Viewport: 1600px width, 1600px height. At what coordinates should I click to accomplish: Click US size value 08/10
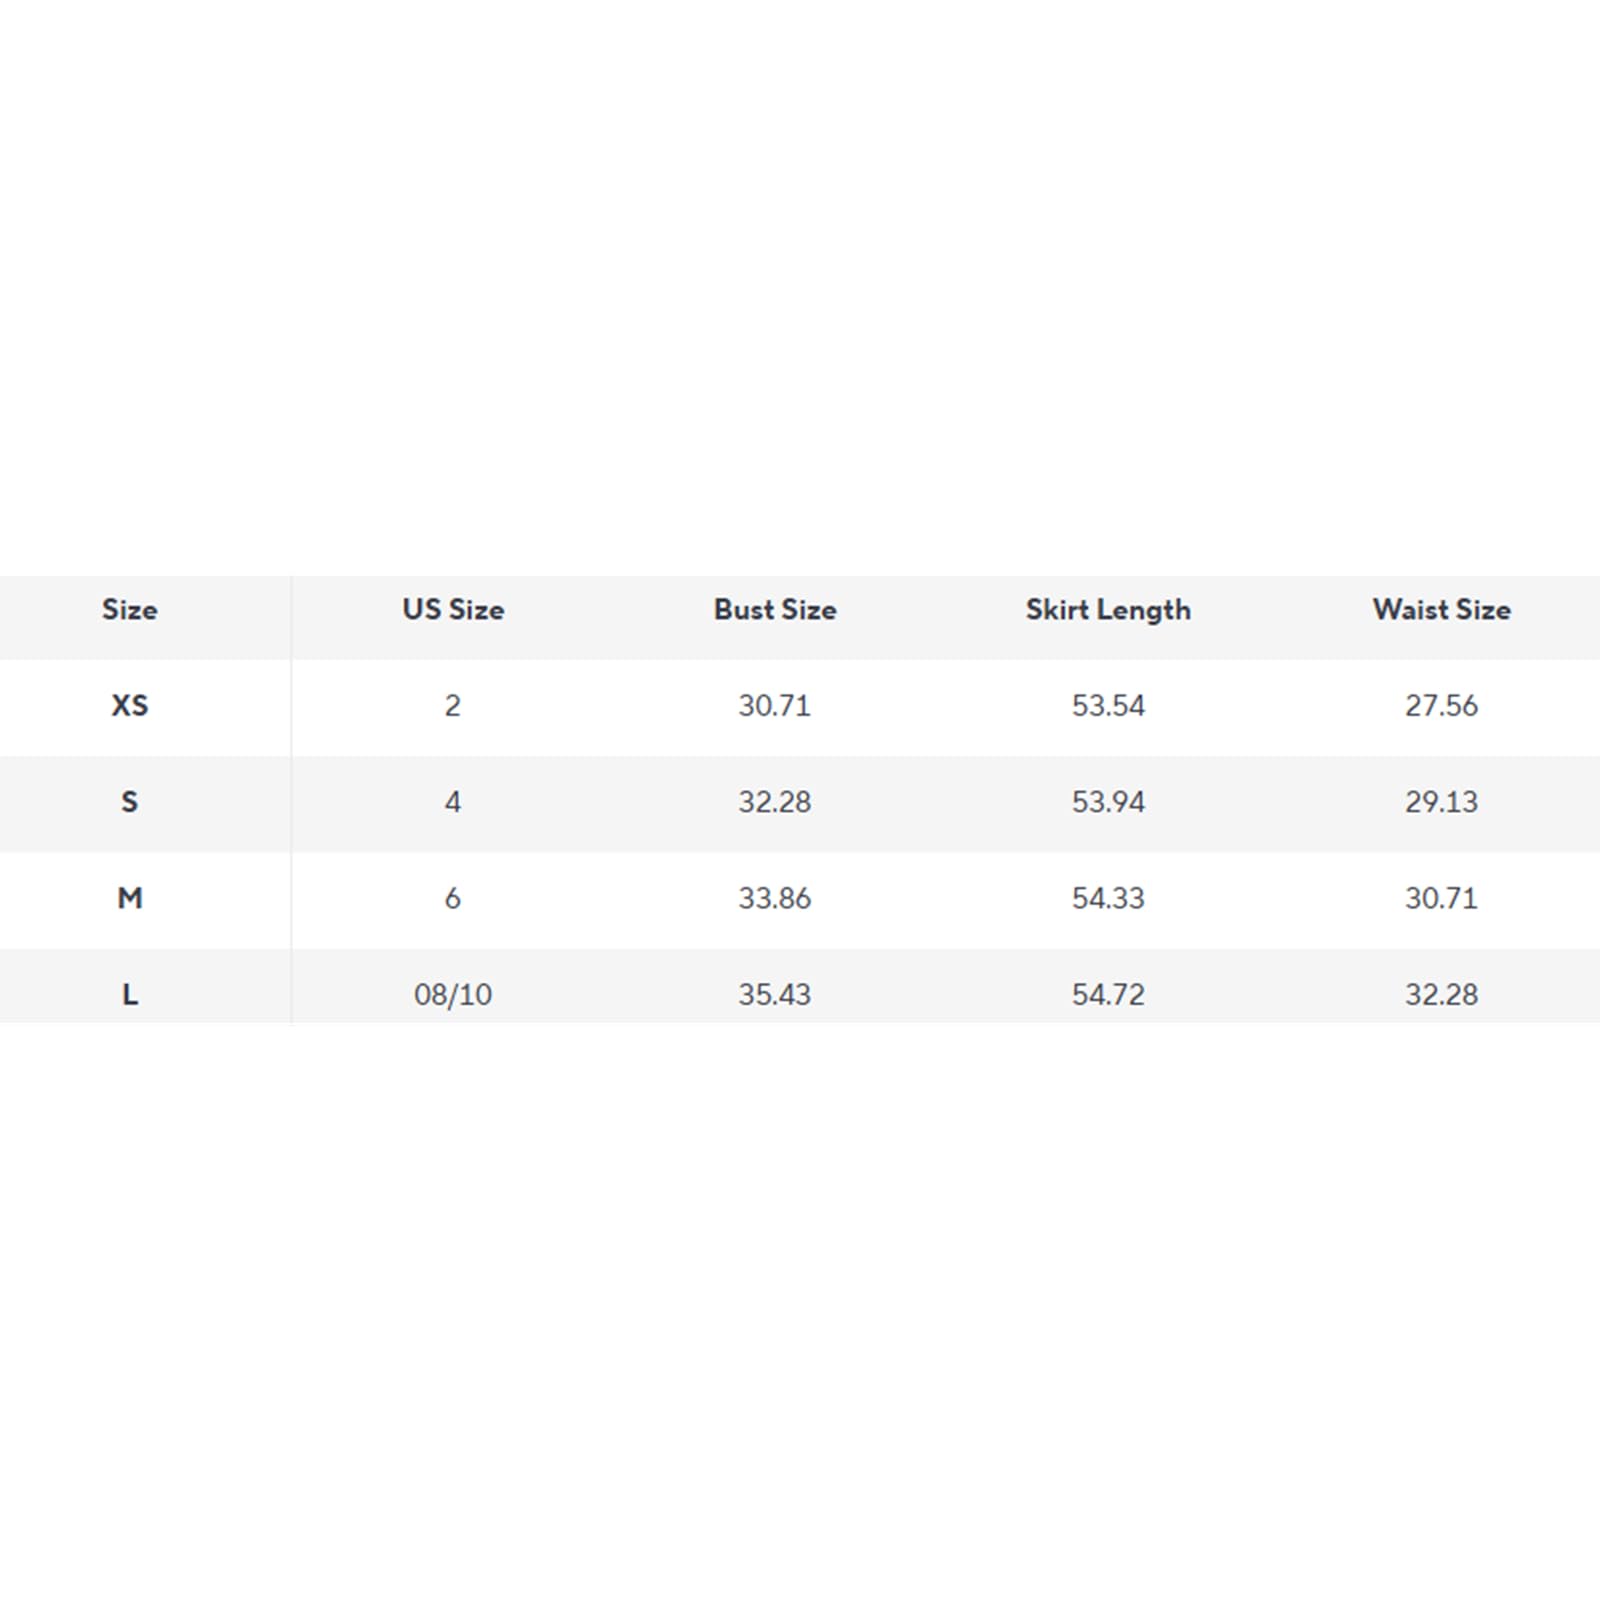coord(453,994)
